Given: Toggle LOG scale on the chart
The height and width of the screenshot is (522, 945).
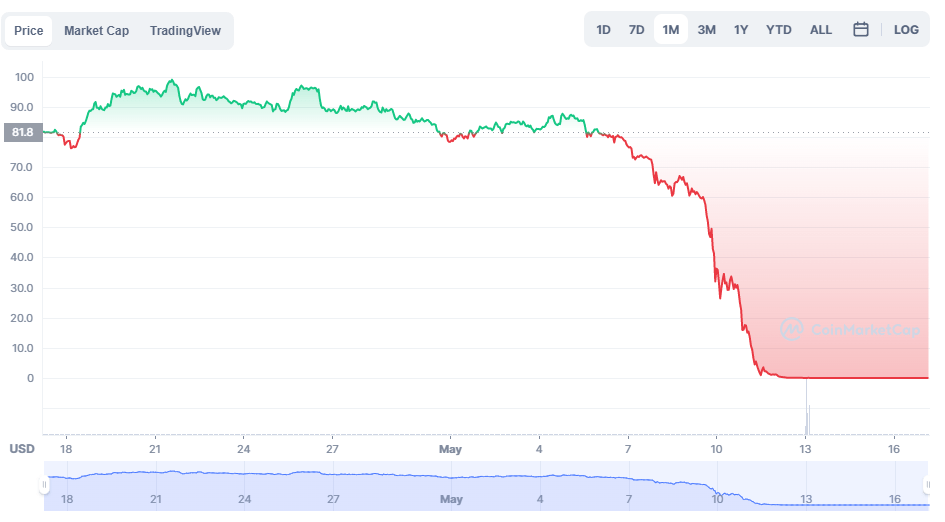Looking at the screenshot, I should (x=906, y=30).
